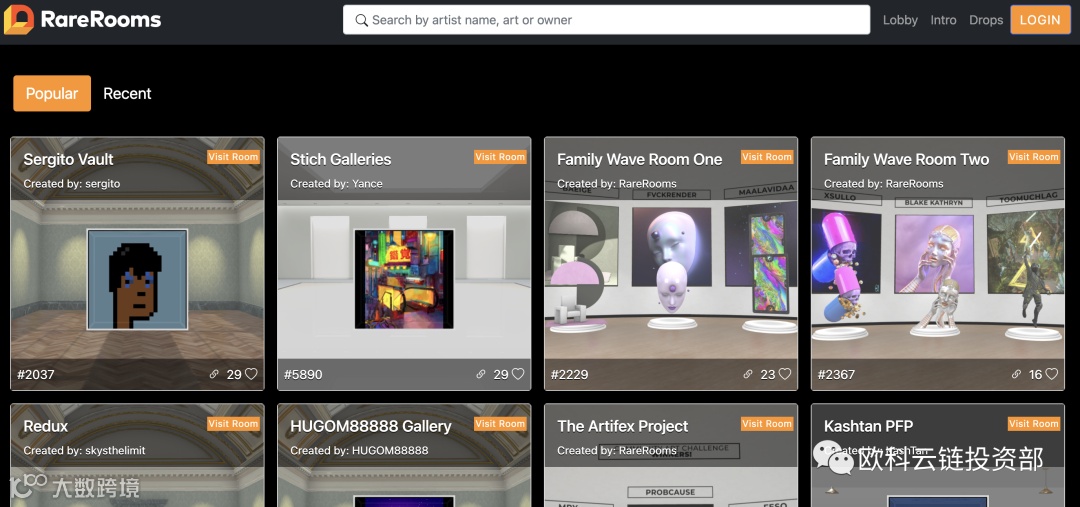Switch to the Recent tab
This screenshot has height=507, width=1080.
tap(127, 93)
